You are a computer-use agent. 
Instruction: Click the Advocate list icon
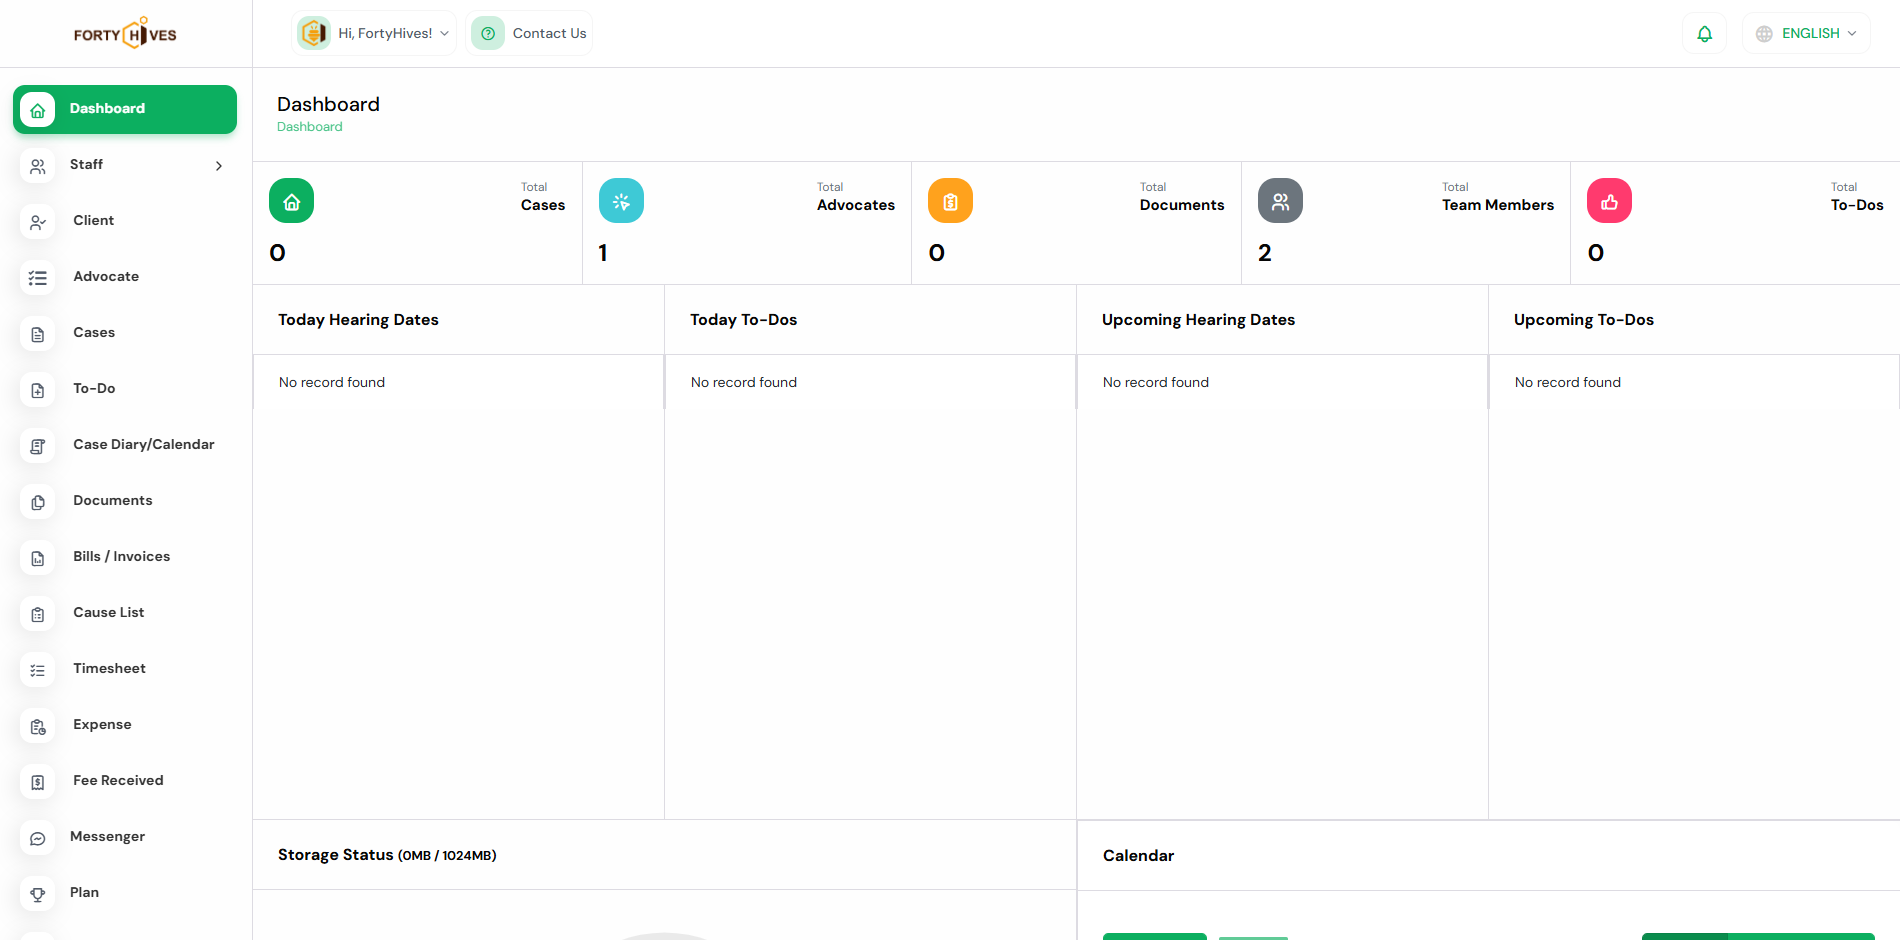pyautogui.click(x=38, y=278)
